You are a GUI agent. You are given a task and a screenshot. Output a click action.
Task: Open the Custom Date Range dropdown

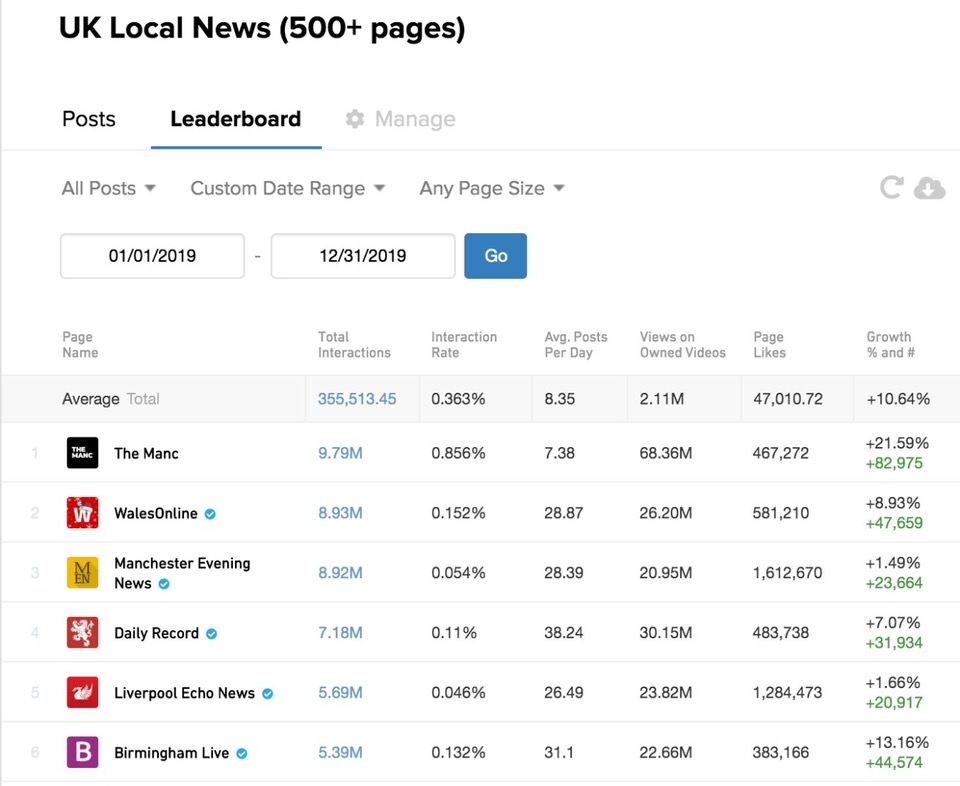[x=288, y=188]
